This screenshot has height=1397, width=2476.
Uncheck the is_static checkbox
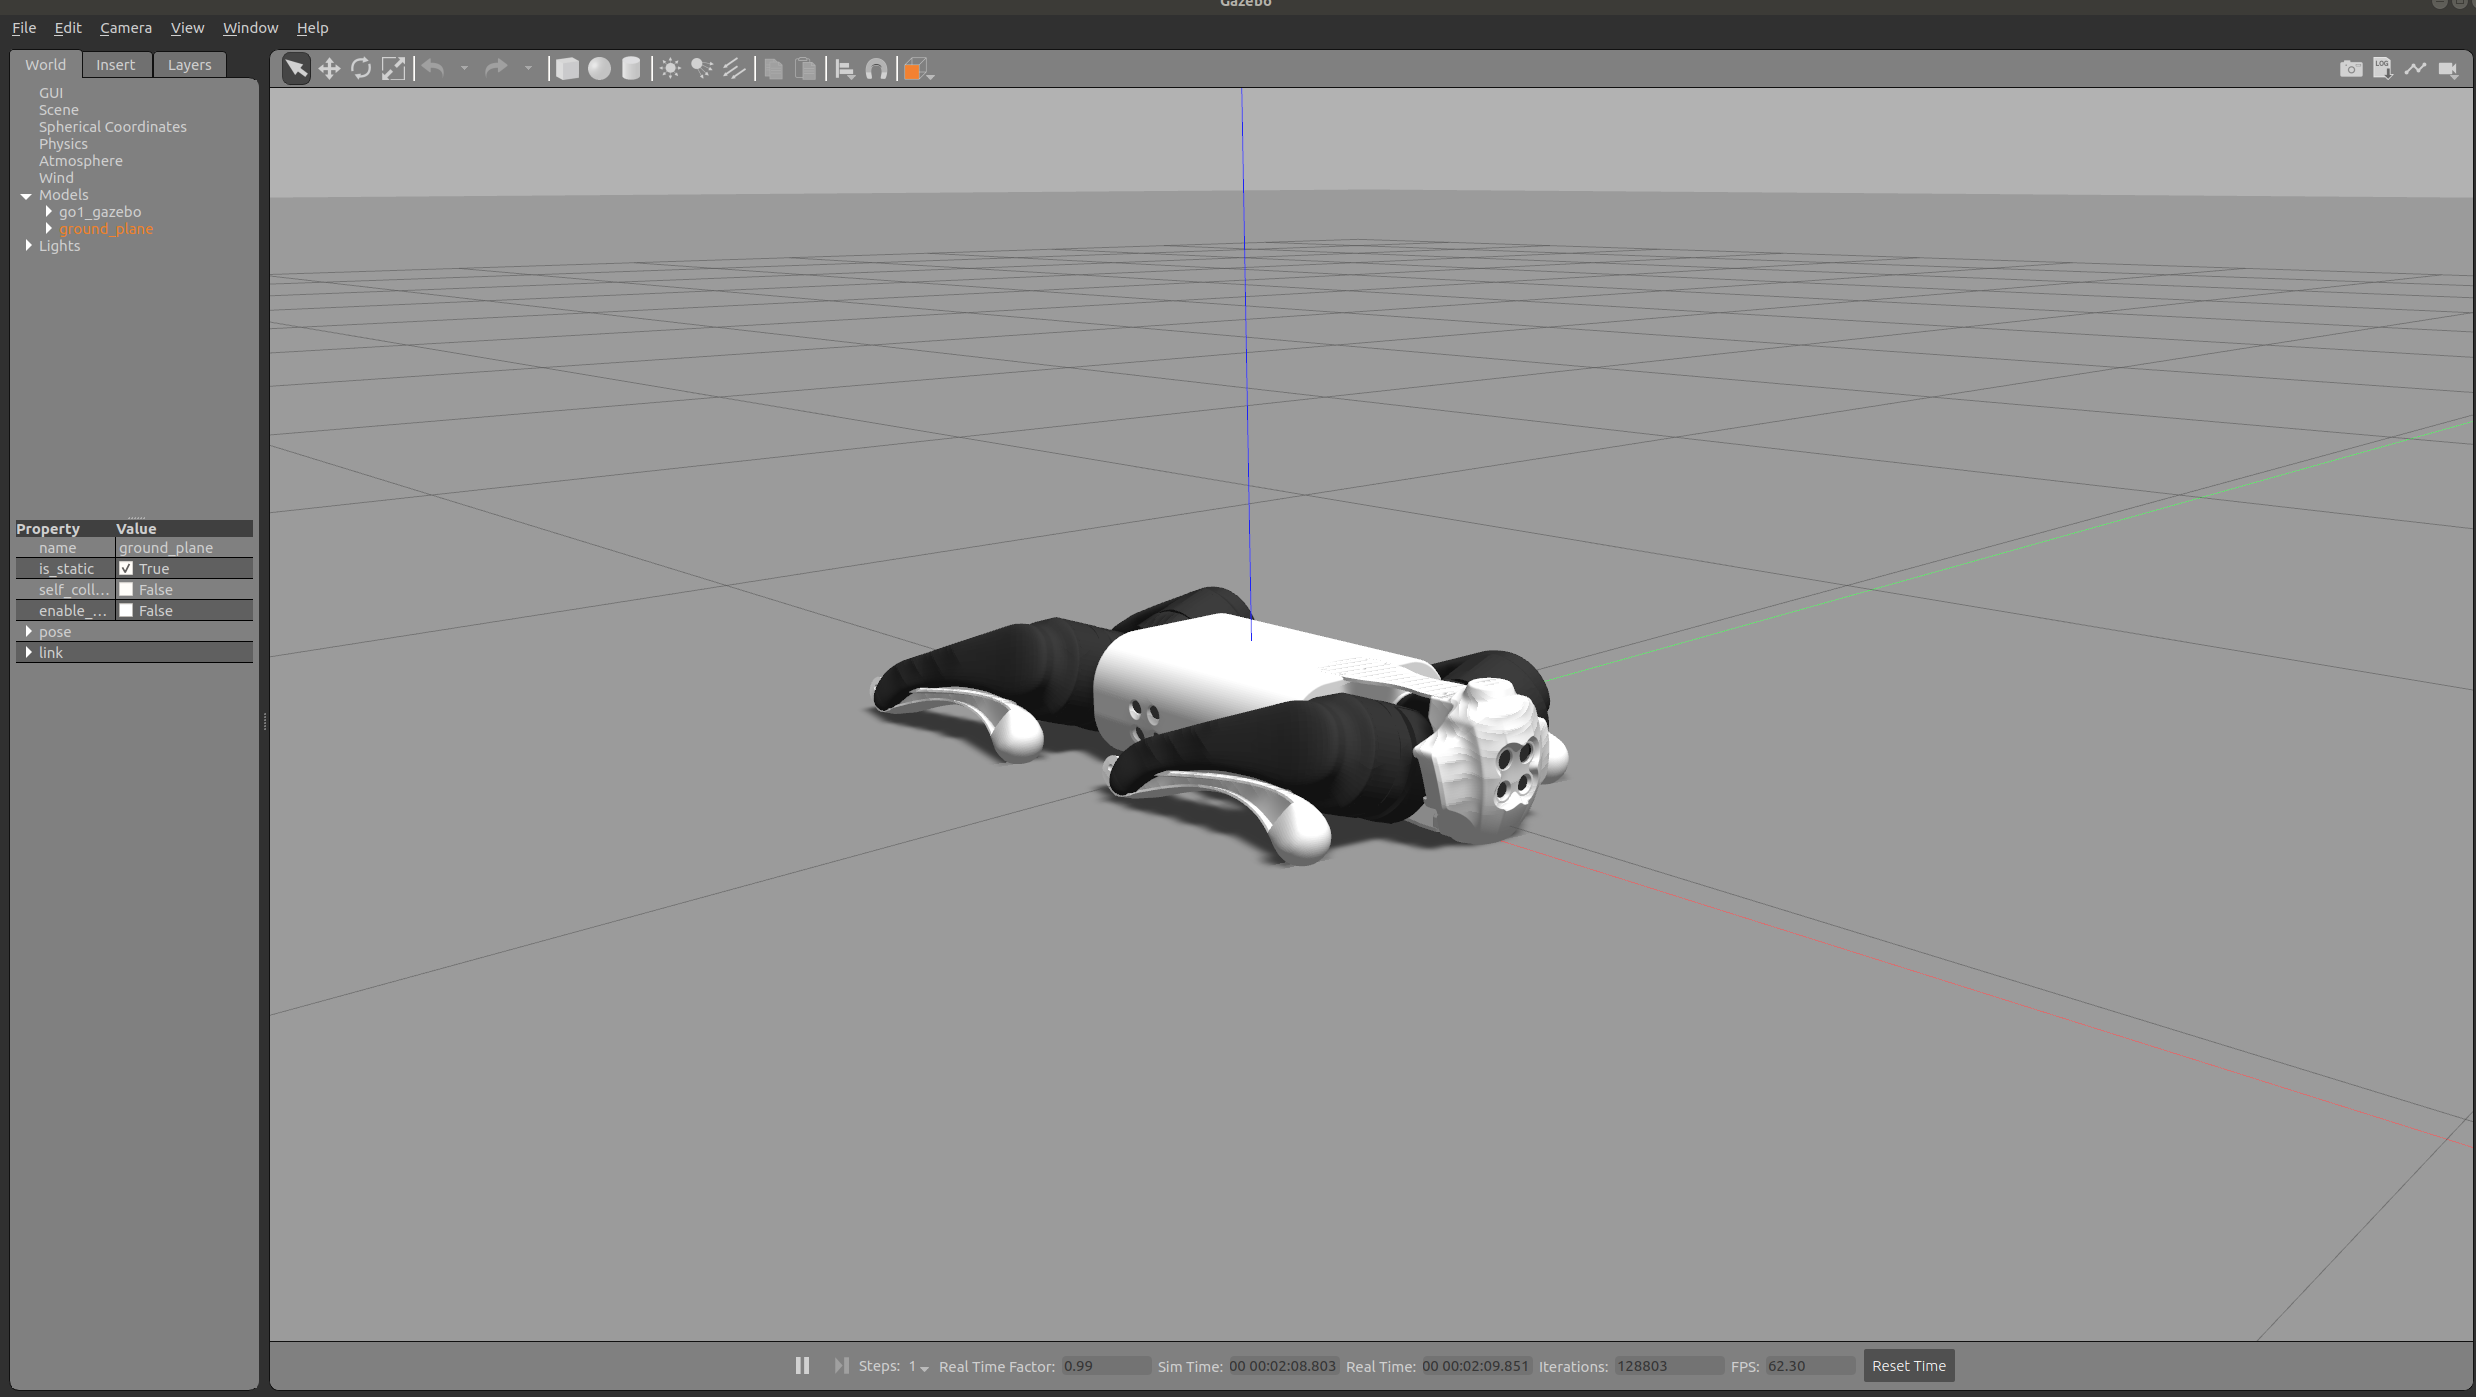[126, 568]
